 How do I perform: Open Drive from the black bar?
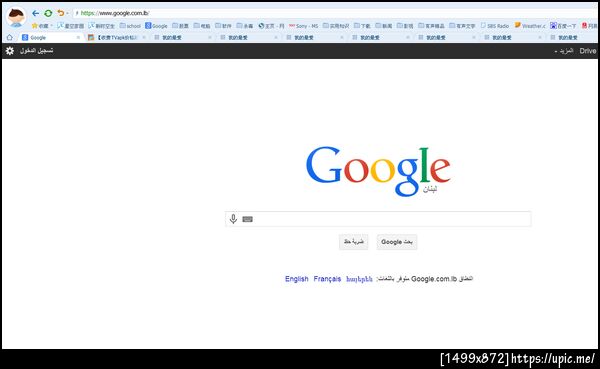pyautogui.click(x=587, y=51)
